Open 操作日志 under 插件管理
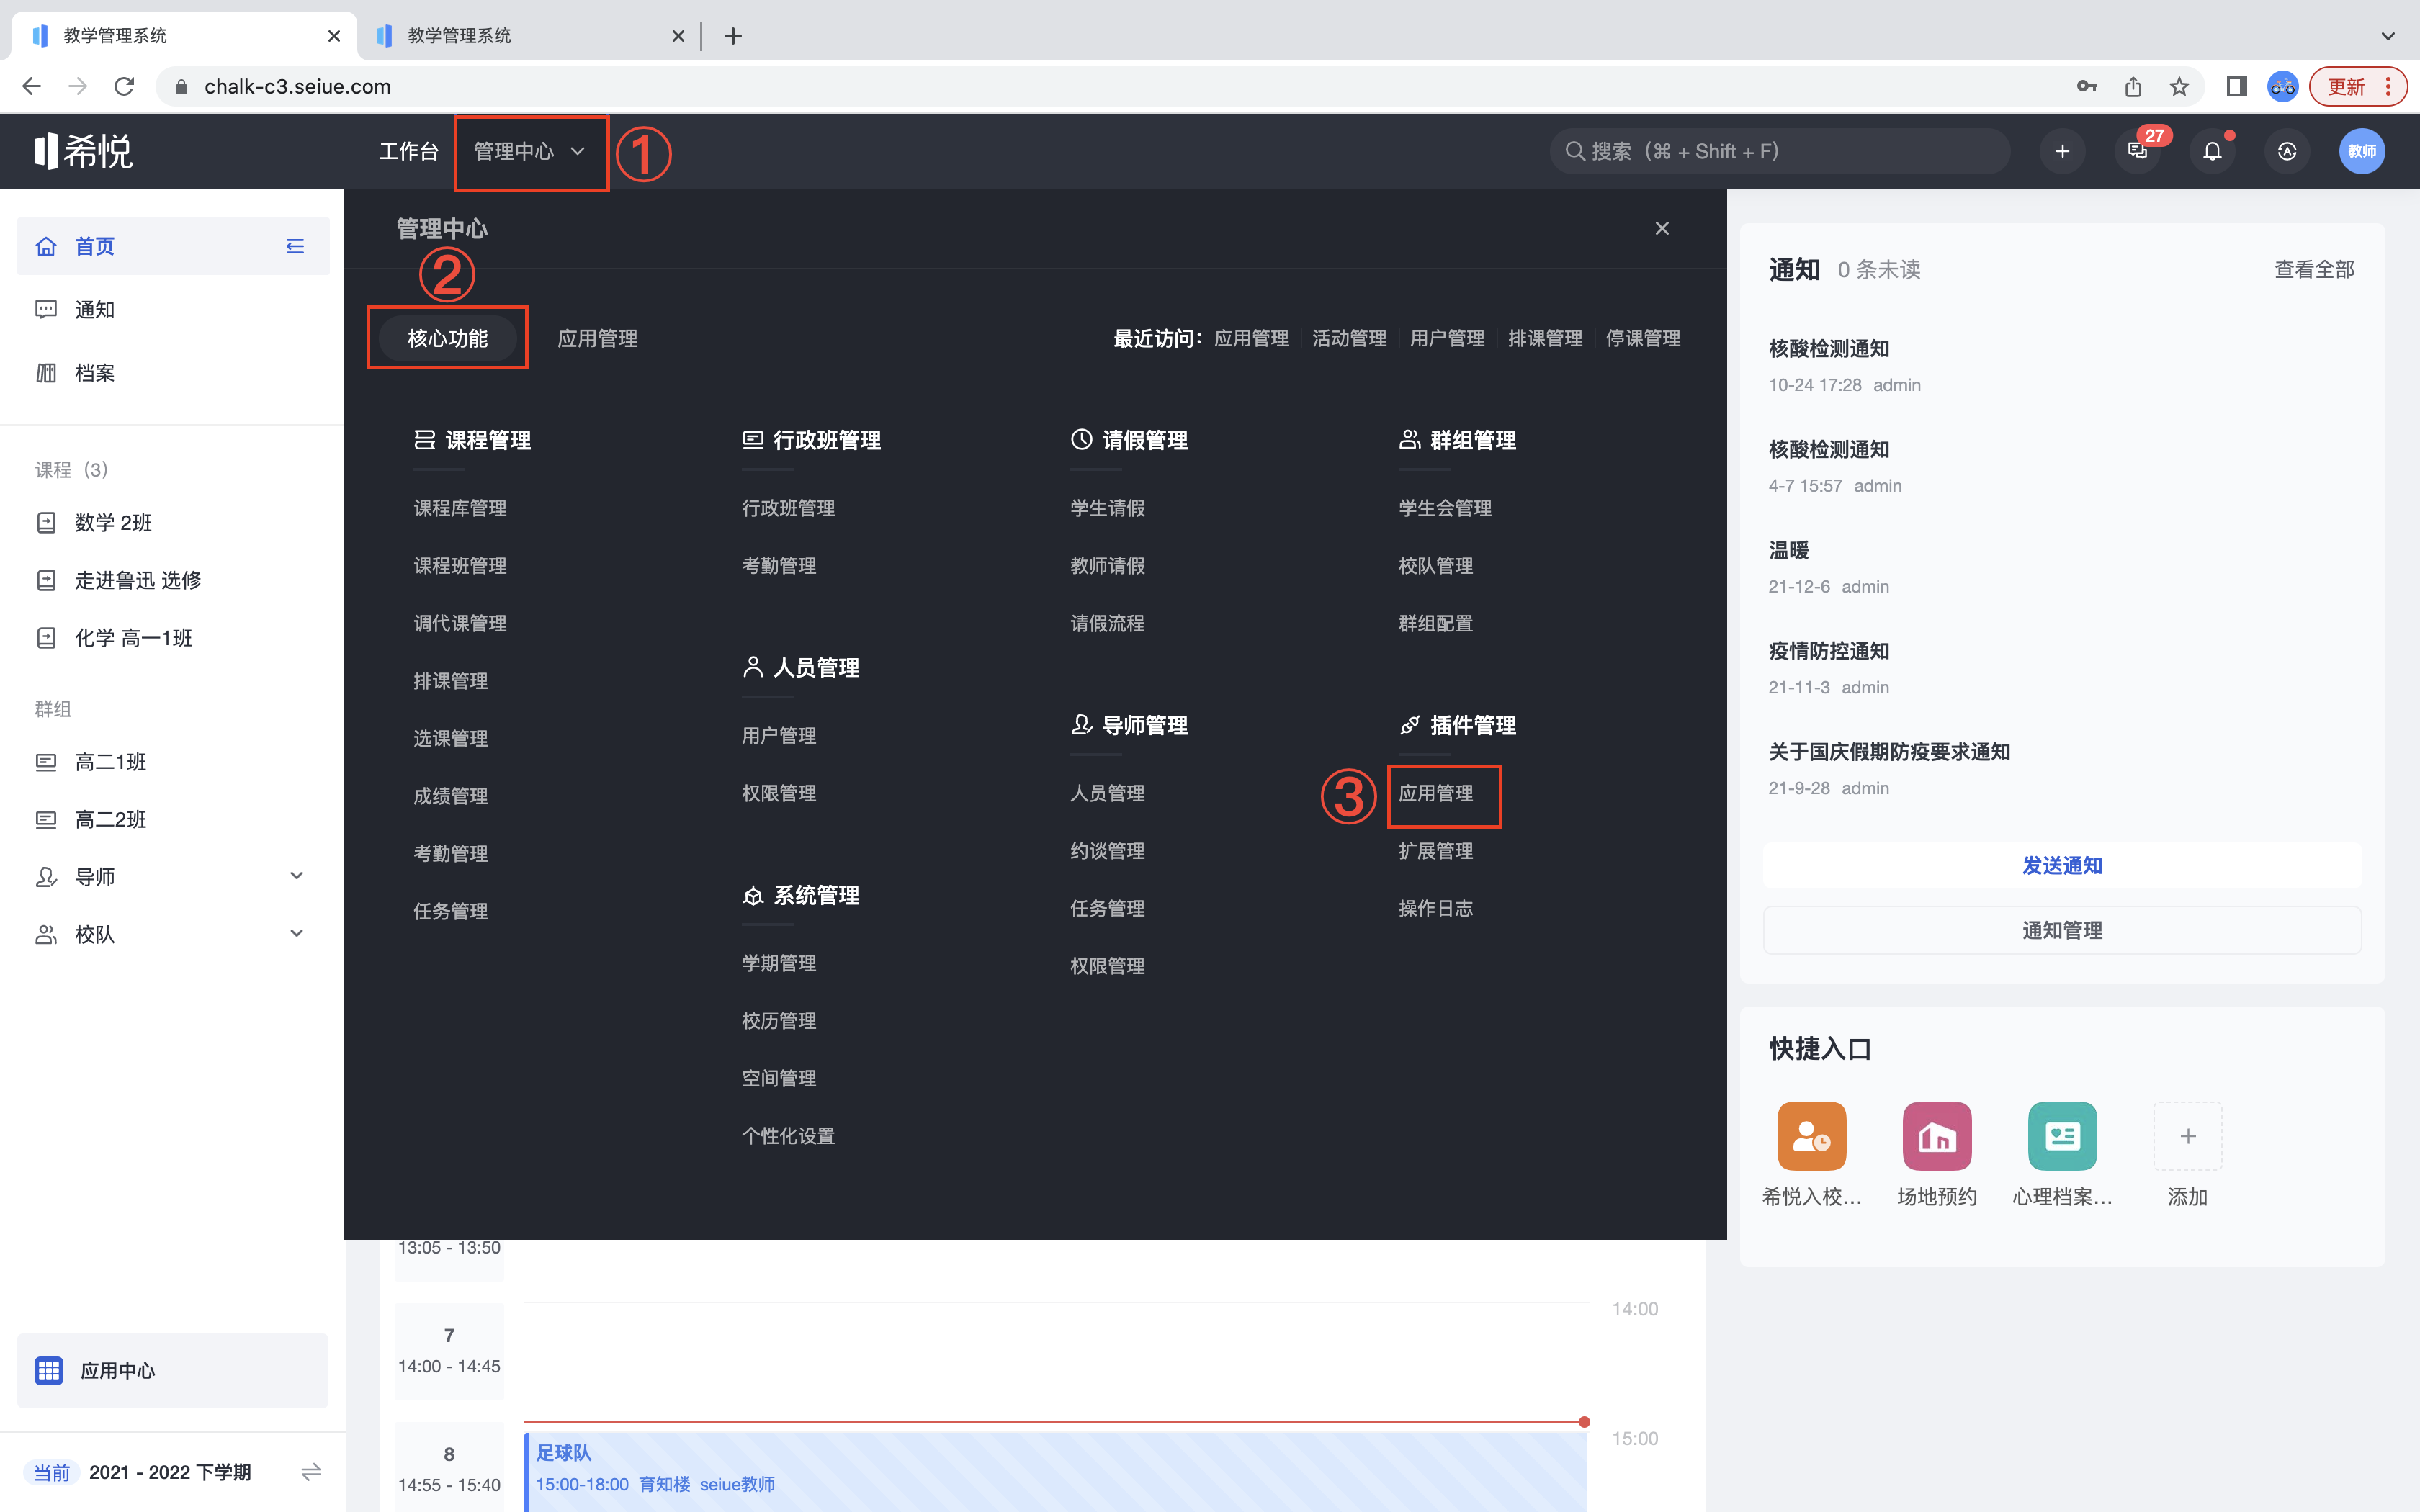 (1436, 908)
